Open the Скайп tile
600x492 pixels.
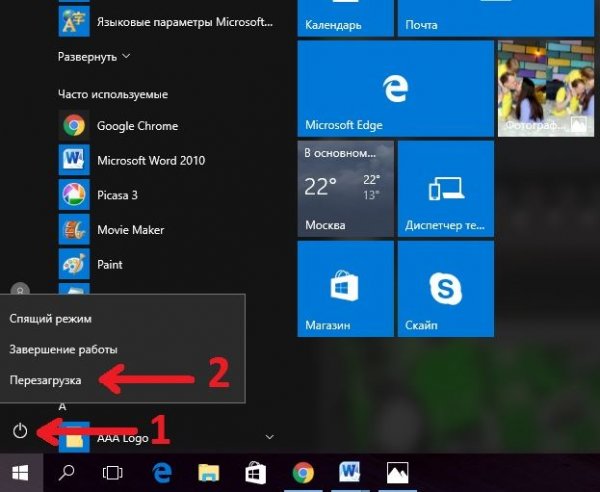[446, 289]
